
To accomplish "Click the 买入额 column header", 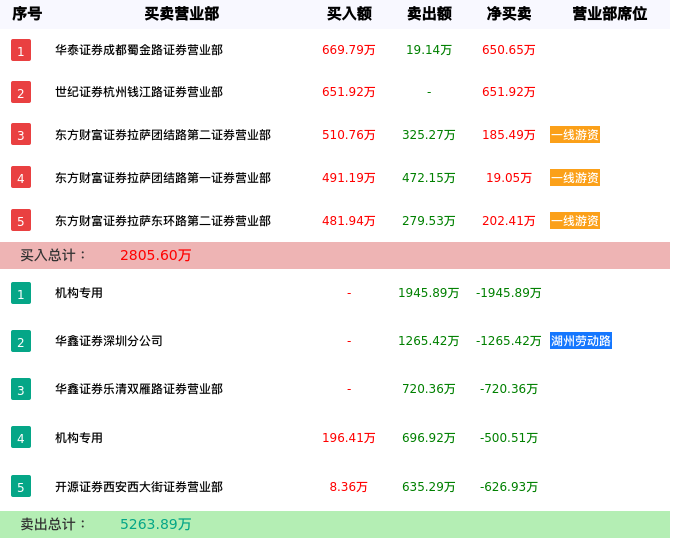I will tap(349, 14).
